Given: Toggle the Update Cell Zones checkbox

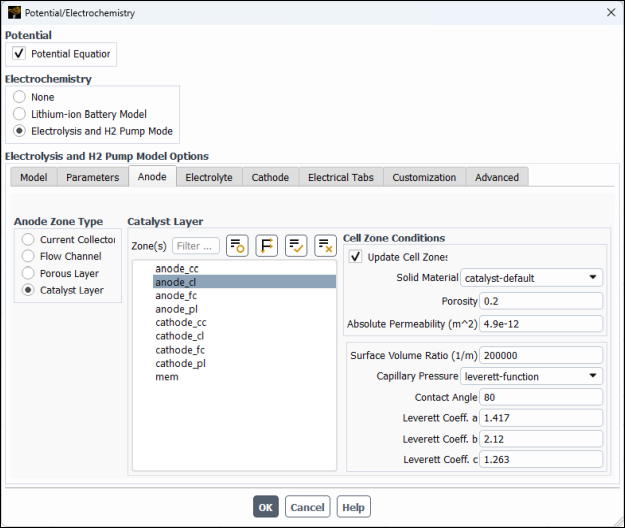Looking at the screenshot, I should [x=355, y=257].
